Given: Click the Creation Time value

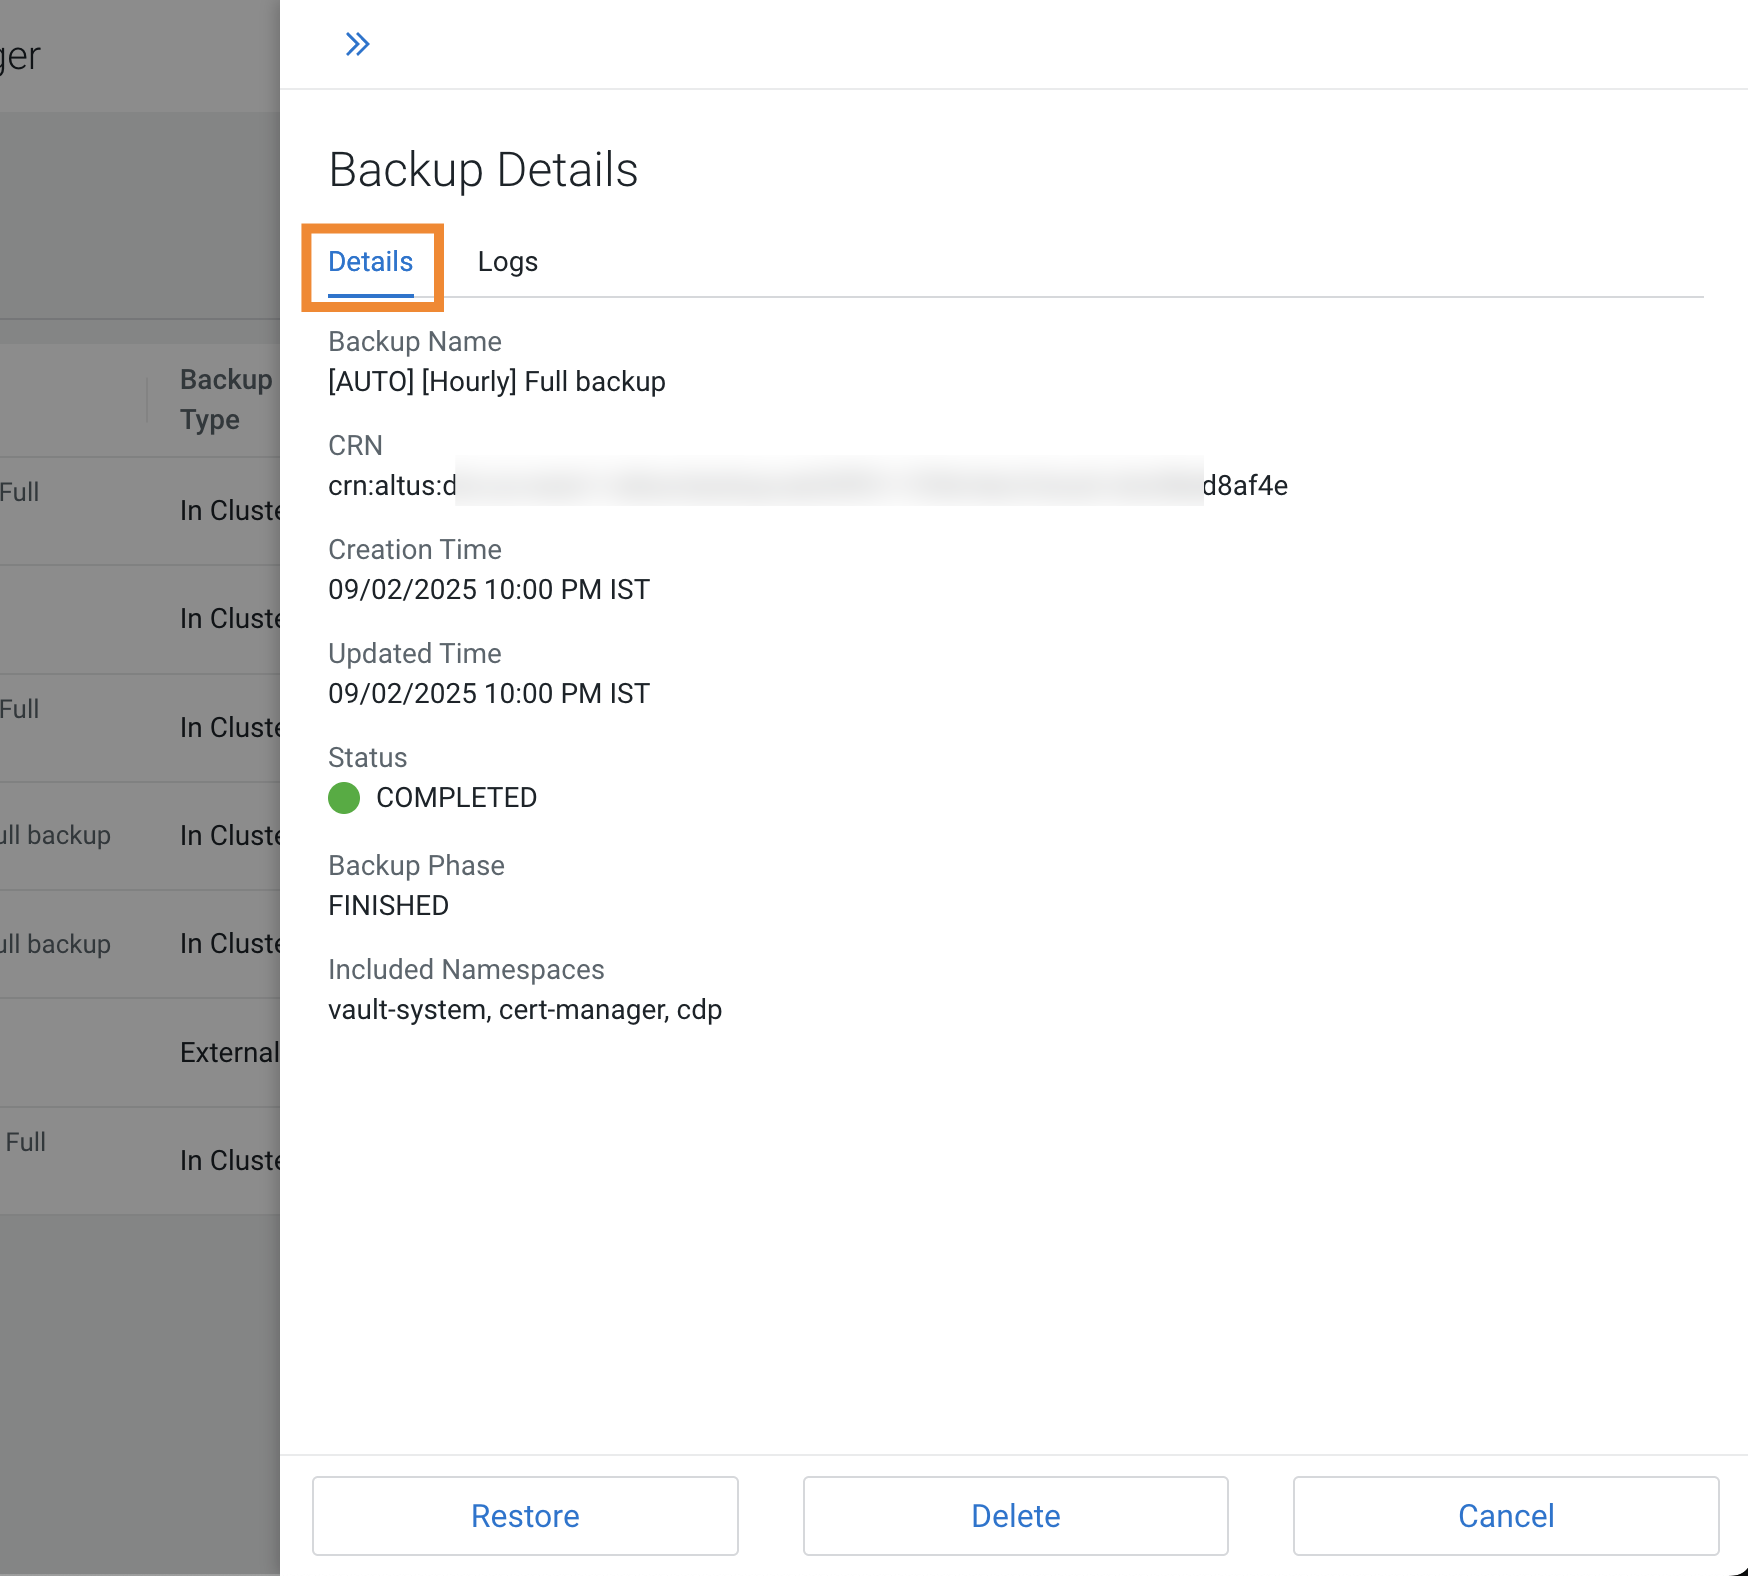Looking at the screenshot, I should click(x=489, y=589).
